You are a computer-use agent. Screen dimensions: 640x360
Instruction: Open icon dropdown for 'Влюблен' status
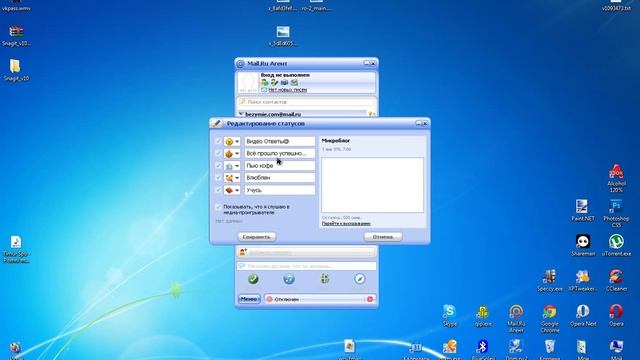[x=232, y=178]
